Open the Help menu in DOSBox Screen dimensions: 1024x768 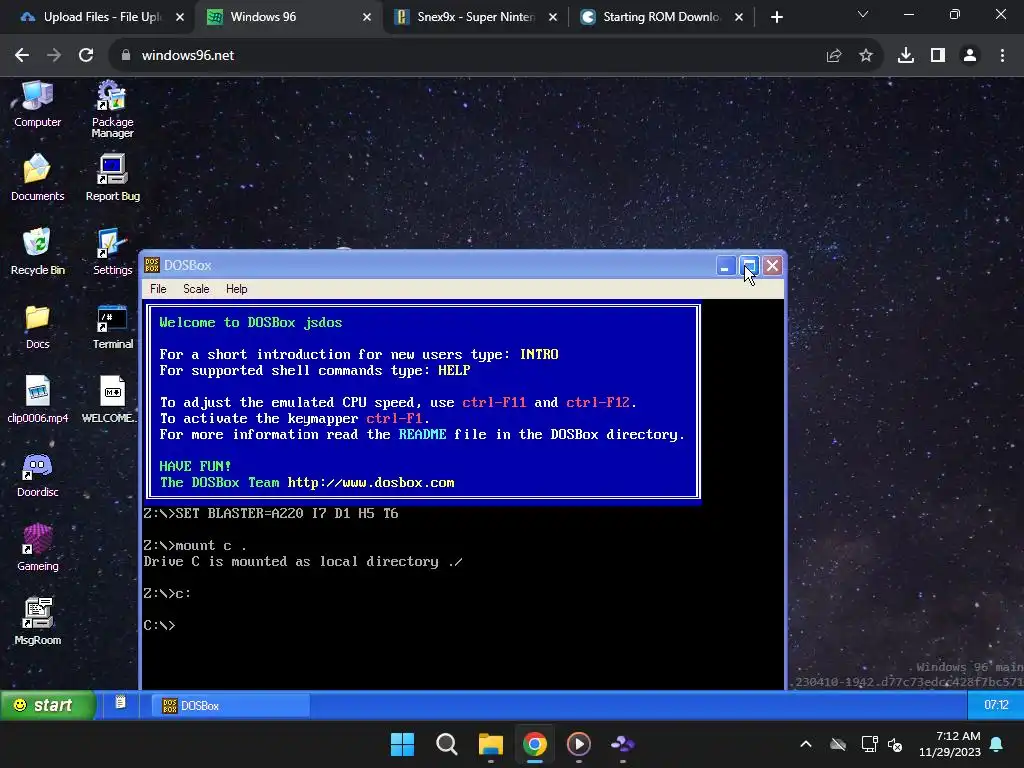pos(236,289)
